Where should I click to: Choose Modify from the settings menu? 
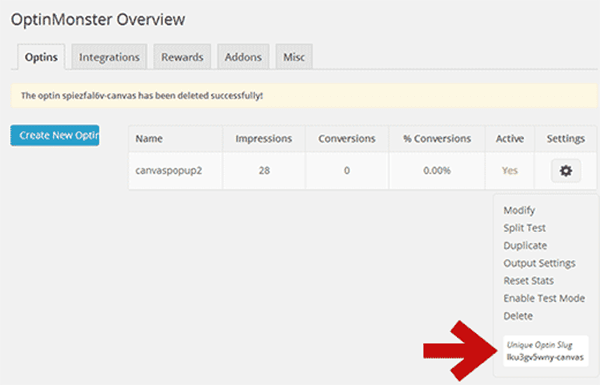pyautogui.click(x=519, y=210)
